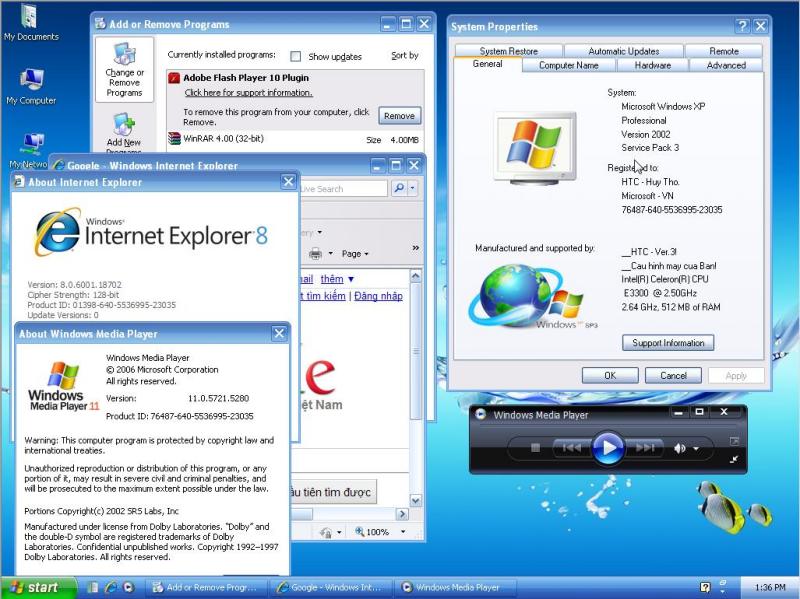Mute the Windows Media Player volume
The width and height of the screenshot is (800, 599).
680,448
